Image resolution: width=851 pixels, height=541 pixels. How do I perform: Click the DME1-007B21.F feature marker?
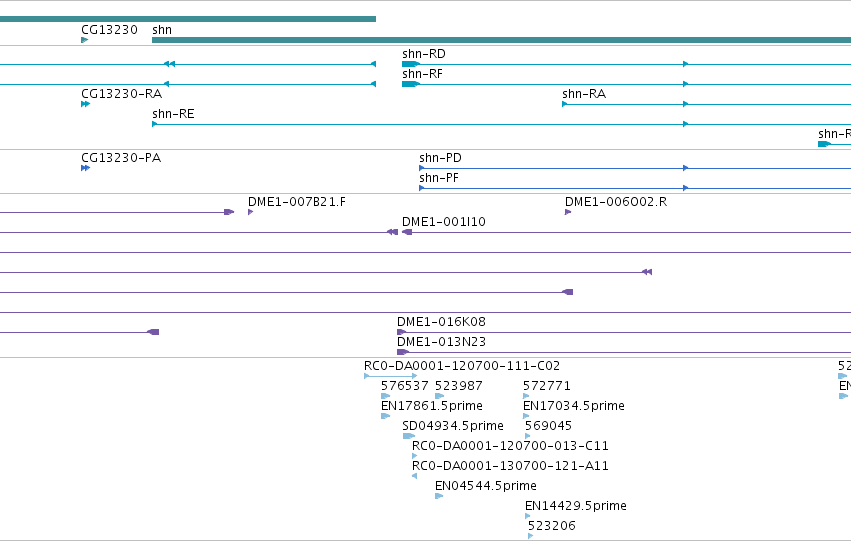pos(251,212)
